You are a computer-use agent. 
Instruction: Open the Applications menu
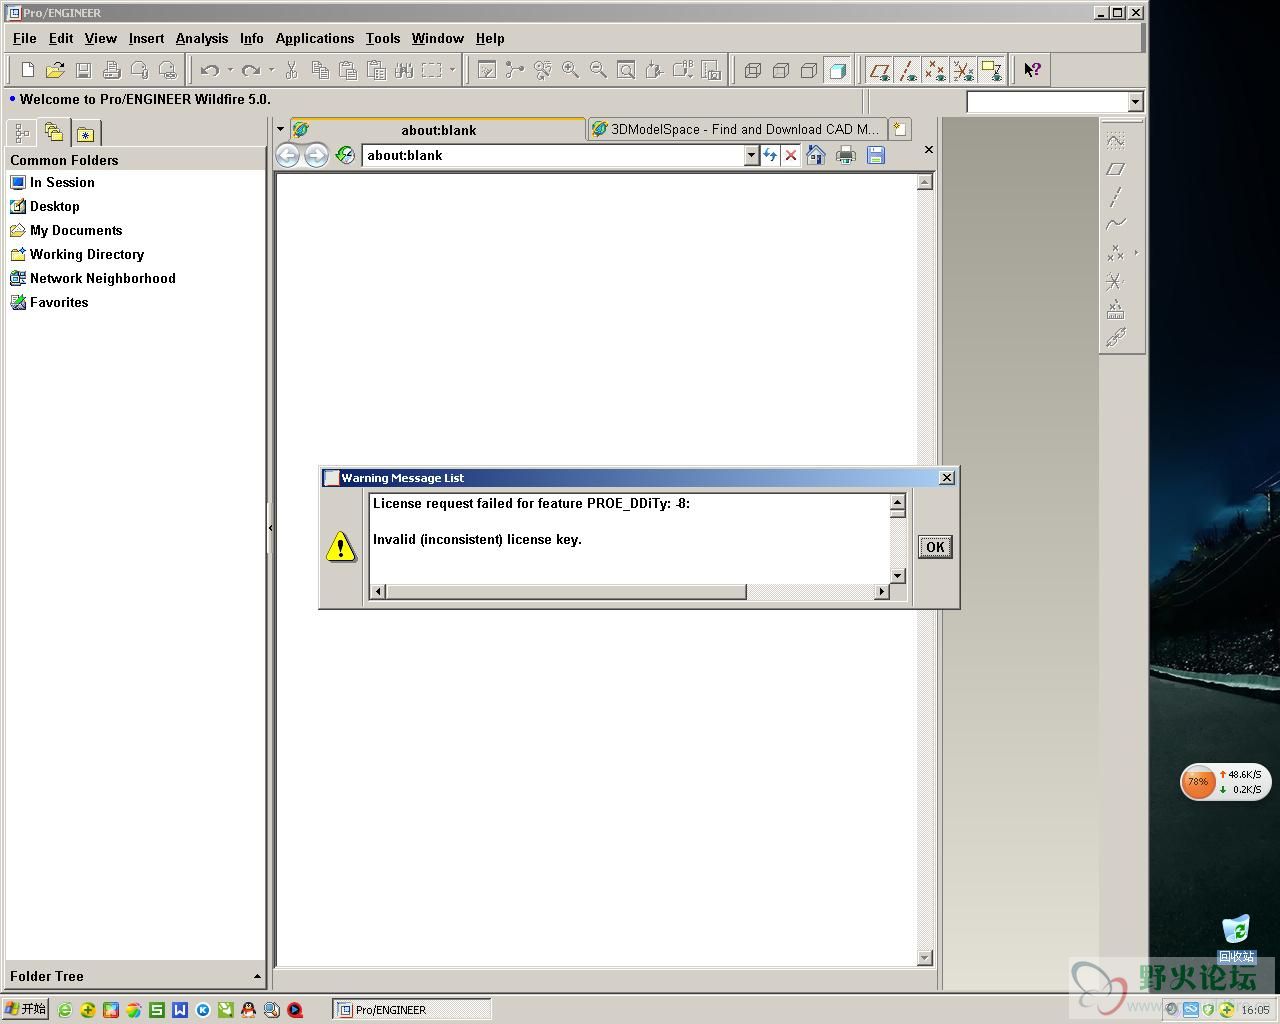point(315,38)
